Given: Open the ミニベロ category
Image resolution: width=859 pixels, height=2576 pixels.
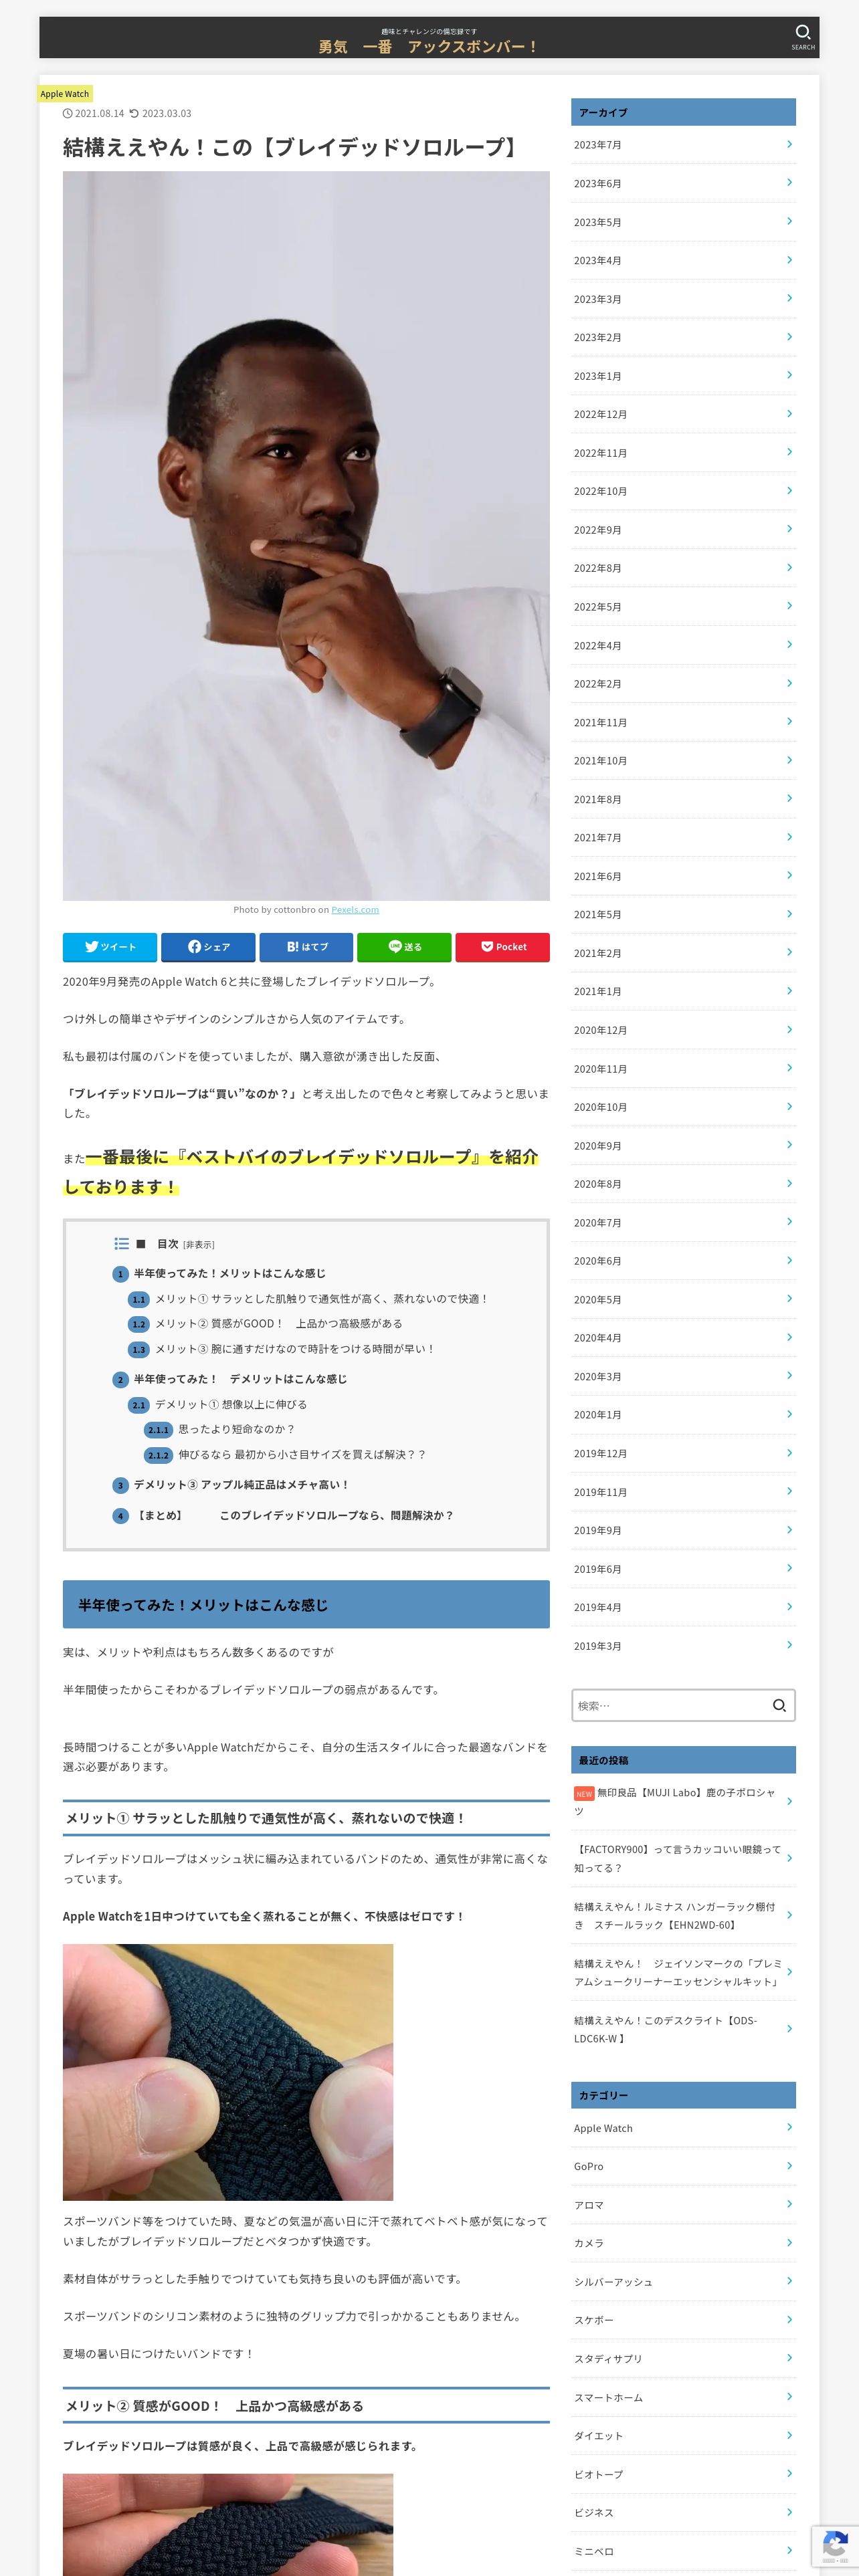Looking at the screenshot, I should [683, 2551].
